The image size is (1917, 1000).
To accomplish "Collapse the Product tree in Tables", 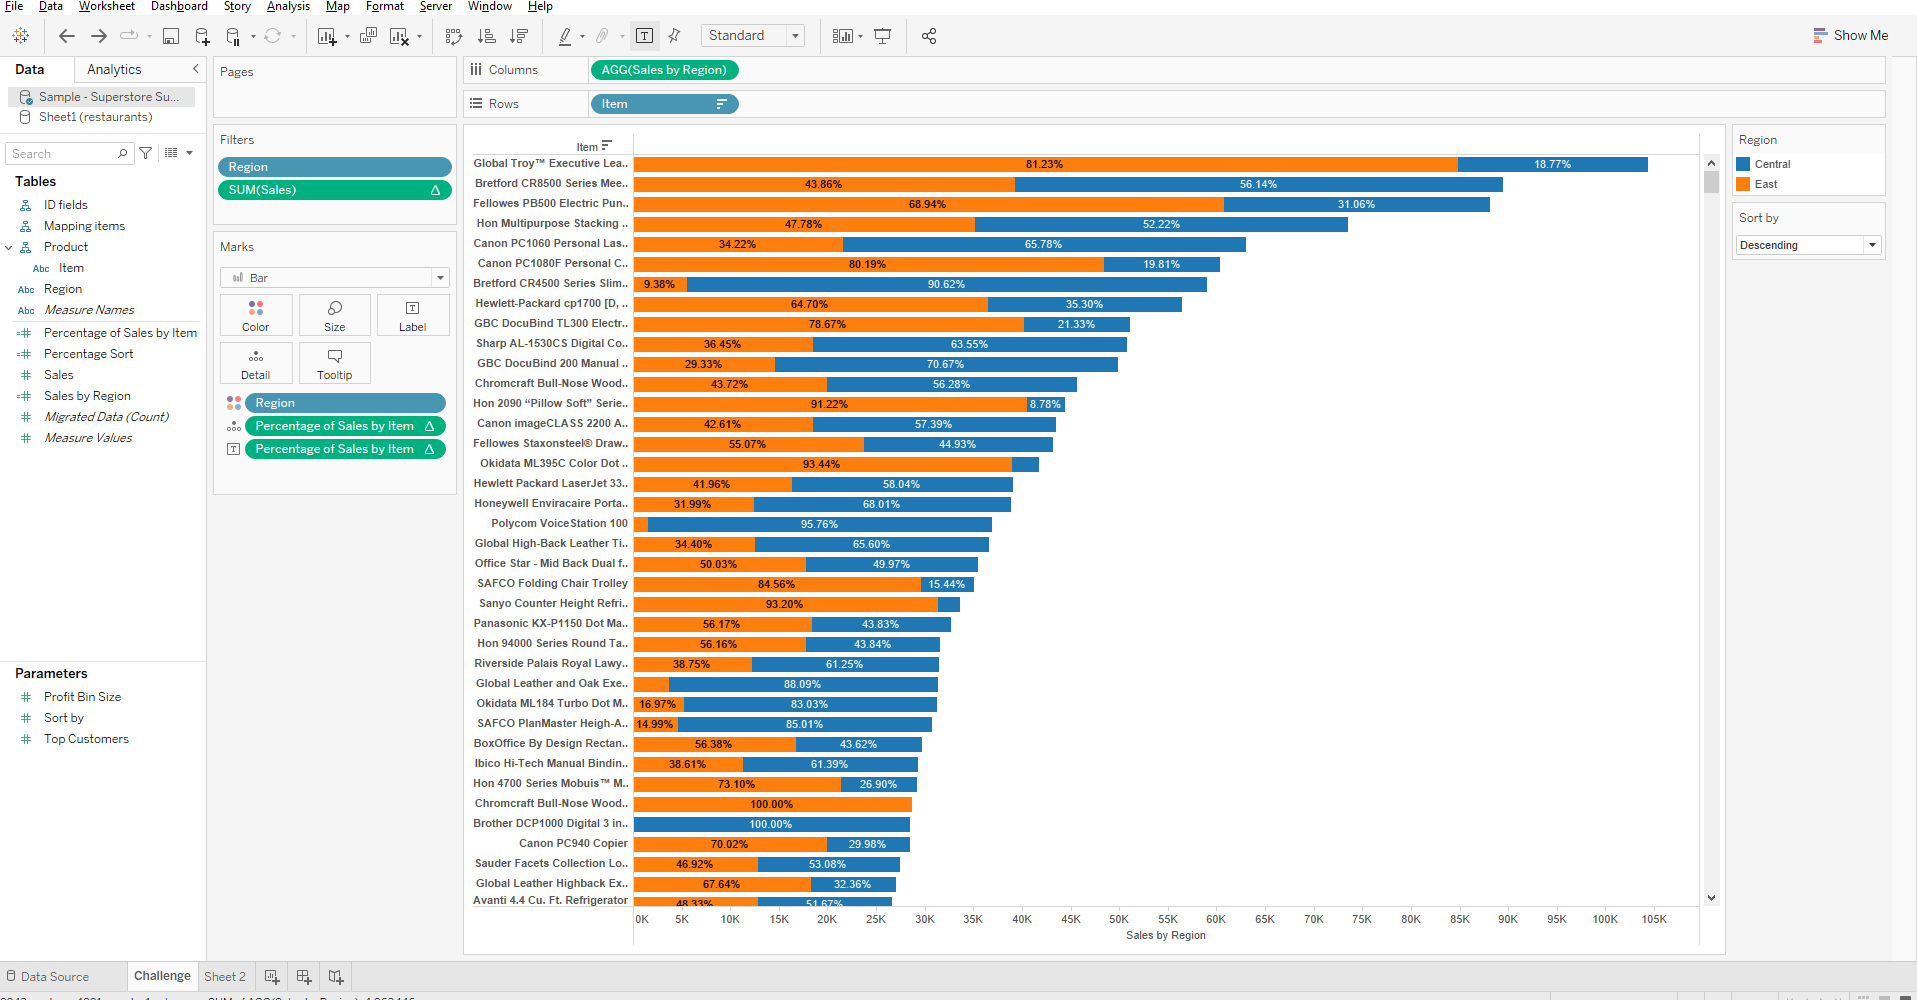I will (9, 246).
